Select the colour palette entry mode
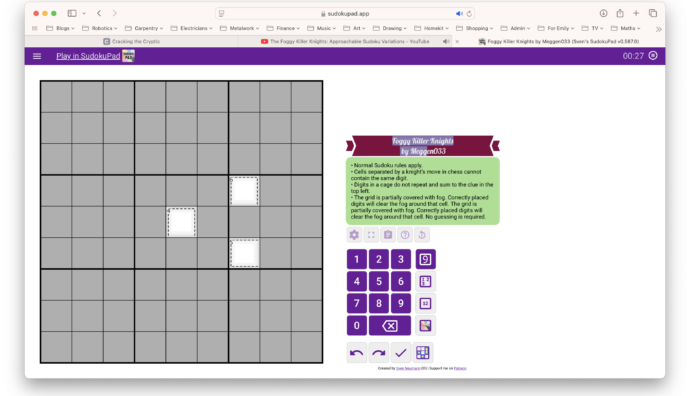The width and height of the screenshot is (690, 396). coord(425,326)
